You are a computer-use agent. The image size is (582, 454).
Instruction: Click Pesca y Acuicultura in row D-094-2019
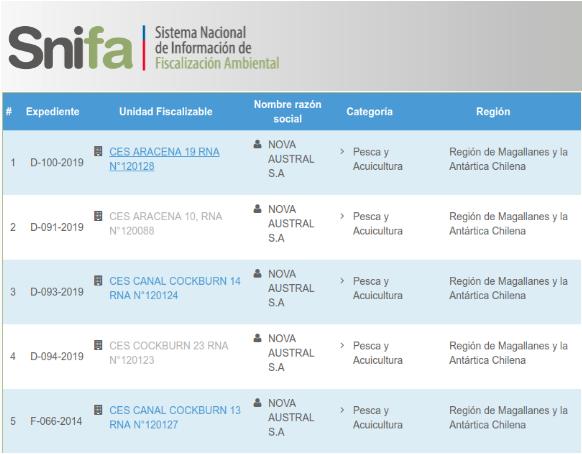[x=377, y=353]
